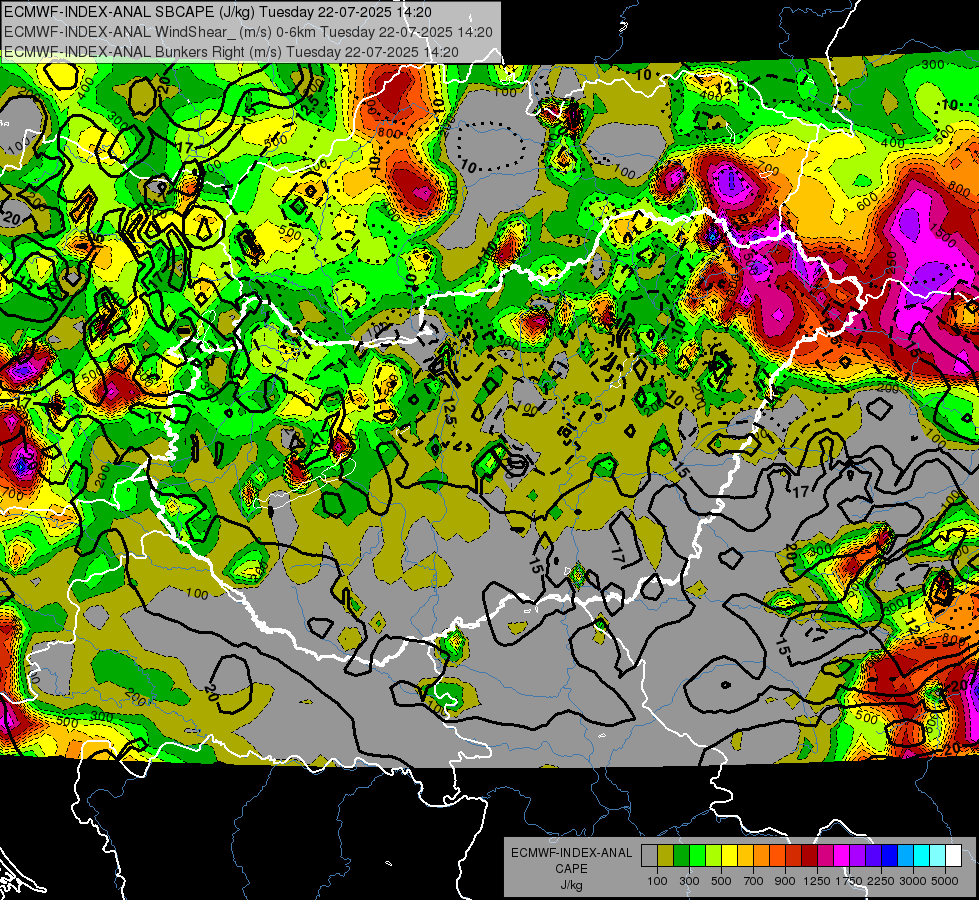Select the brick red swatch starting at 900

794,856
